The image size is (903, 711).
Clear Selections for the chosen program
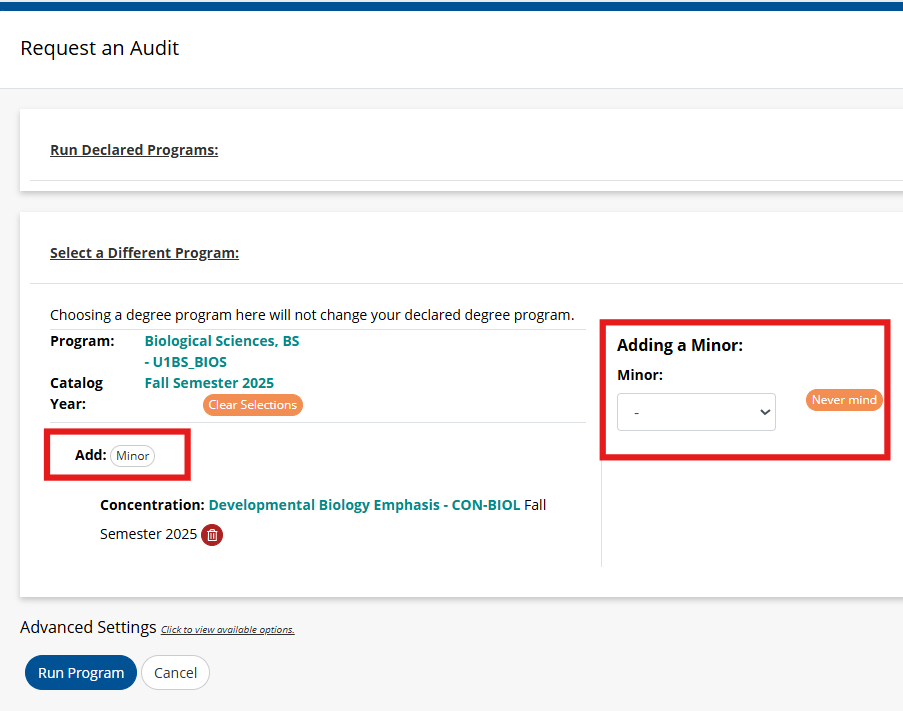252,405
